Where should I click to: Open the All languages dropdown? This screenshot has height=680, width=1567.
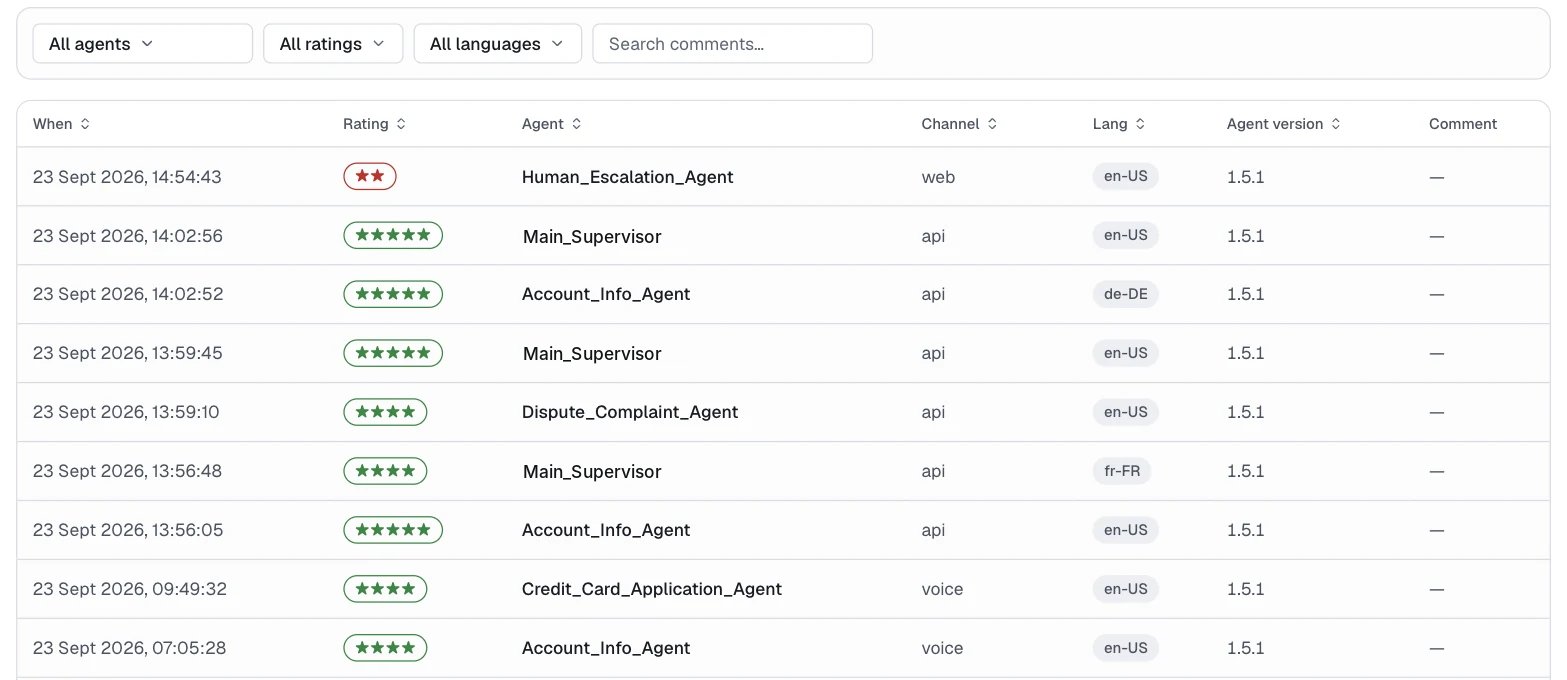[498, 44]
